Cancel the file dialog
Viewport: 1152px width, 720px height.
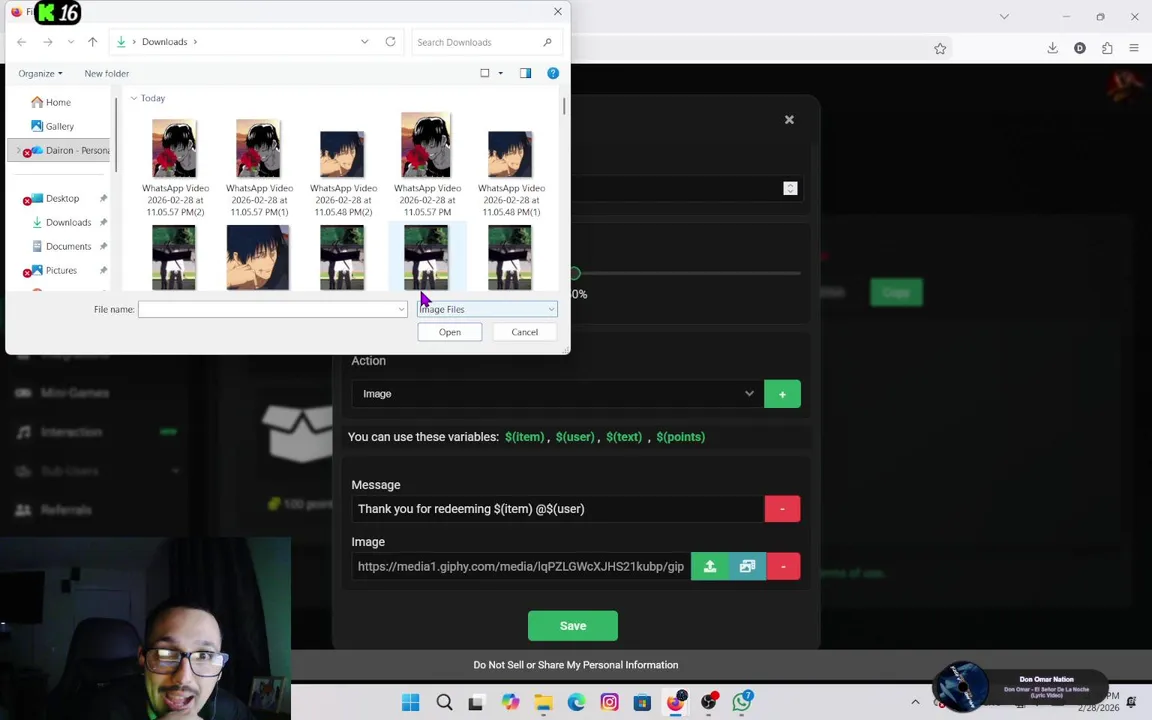point(525,332)
